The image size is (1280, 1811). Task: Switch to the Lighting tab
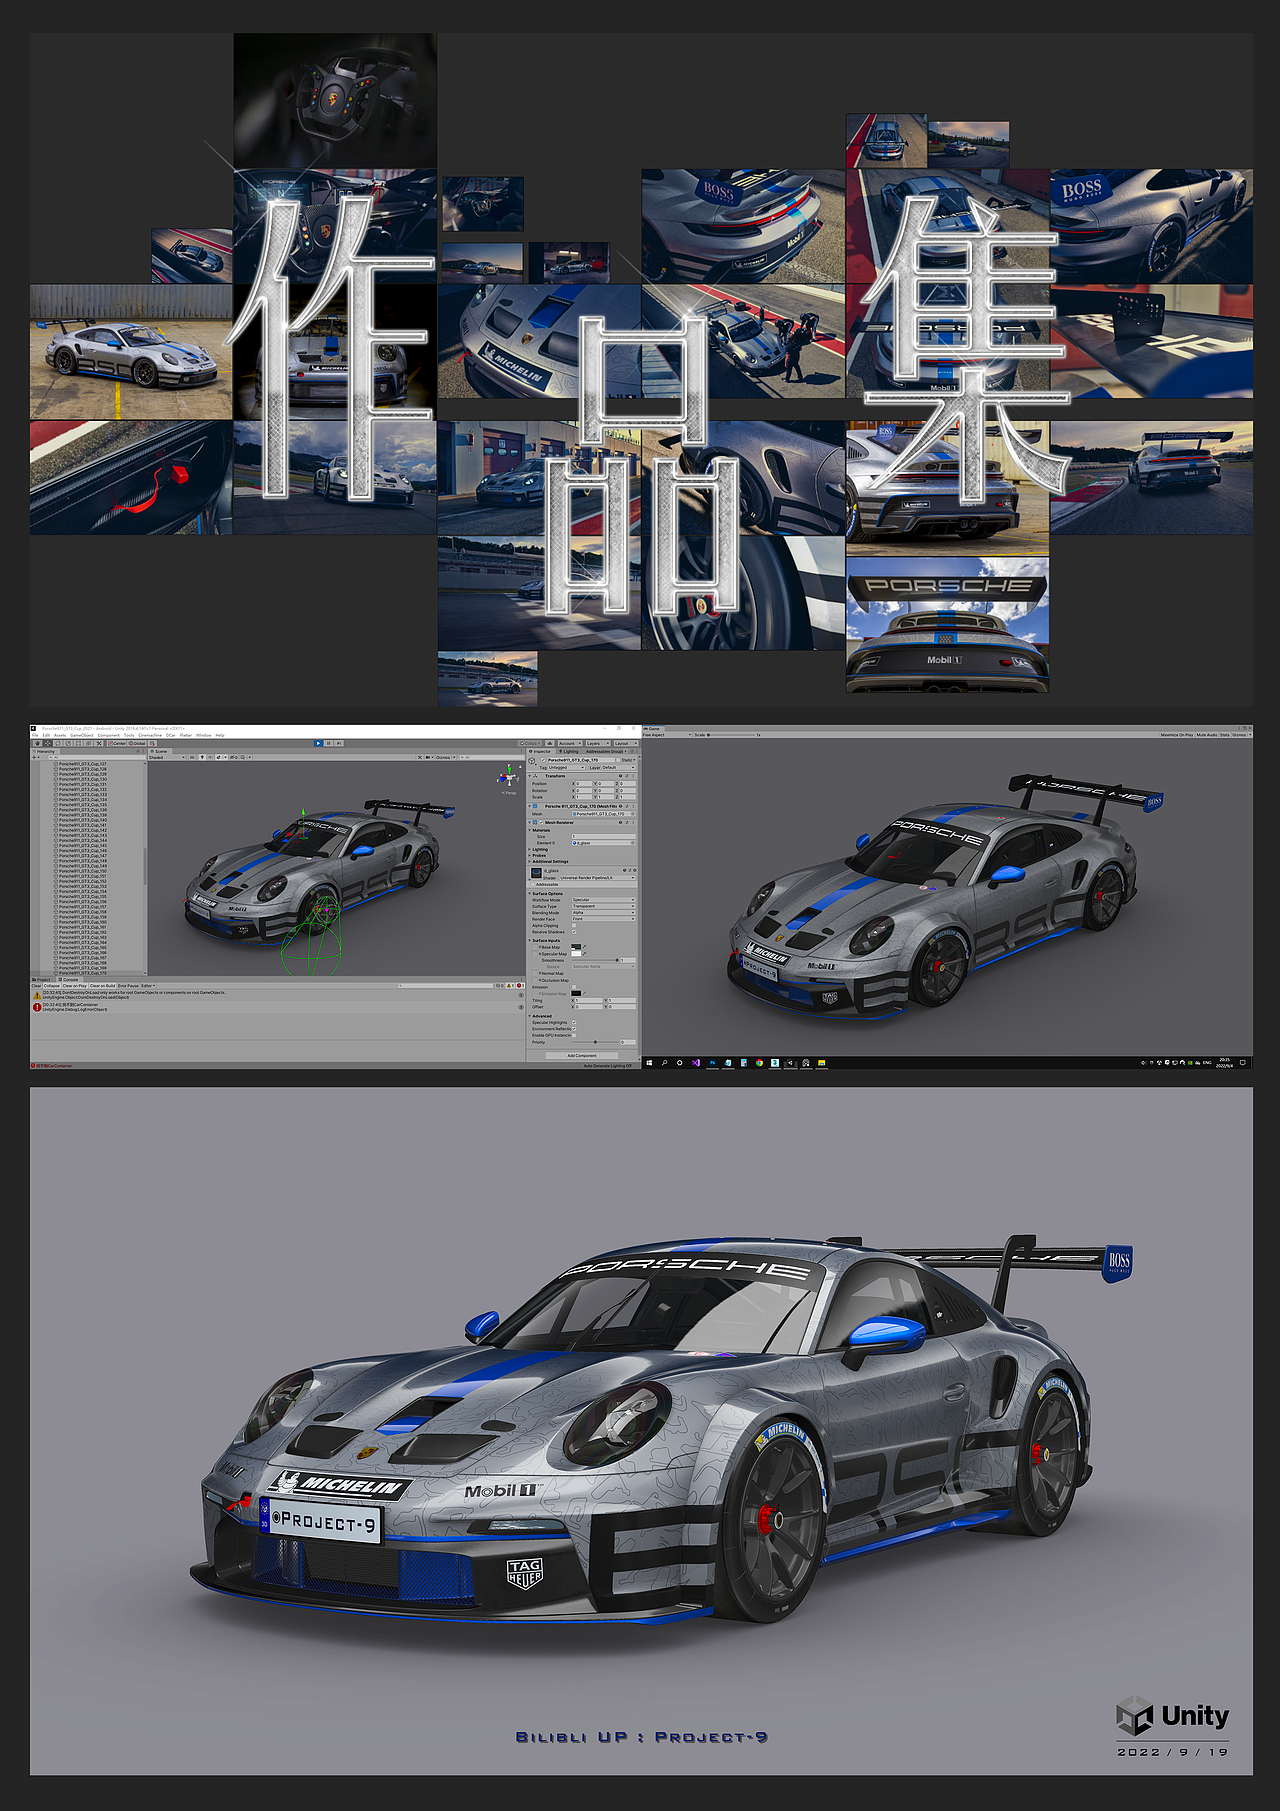(568, 751)
